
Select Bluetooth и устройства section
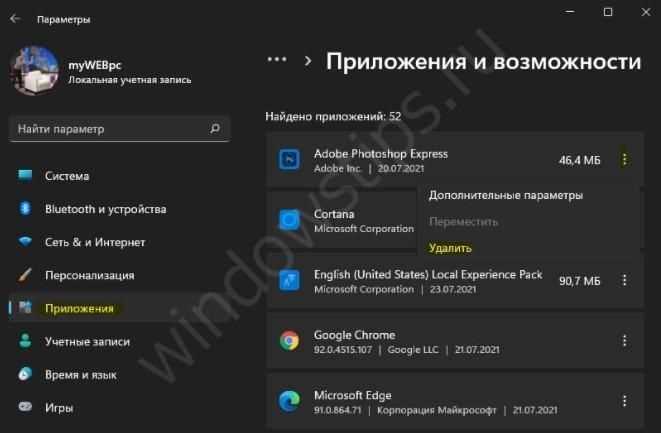pyautogui.click(x=105, y=209)
